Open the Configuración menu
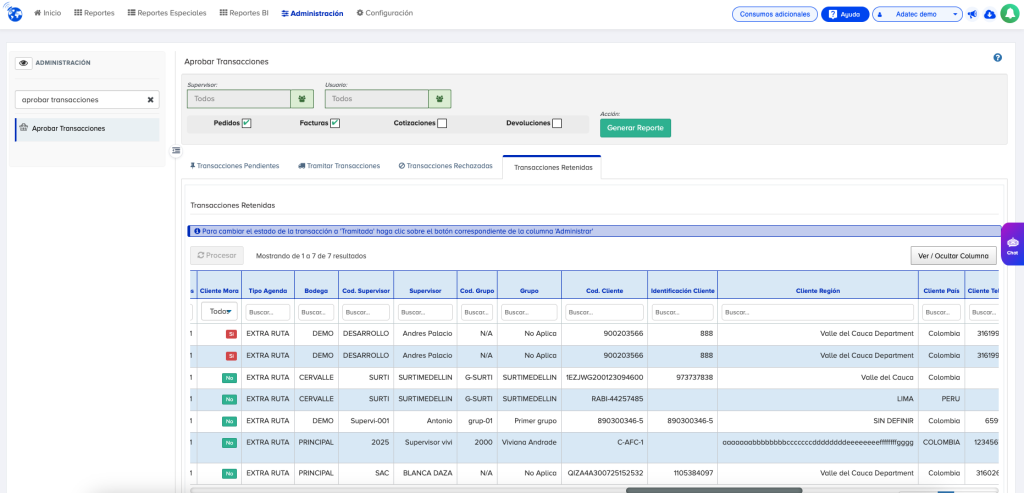The height and width of the screenshot is (493, 1024). tap(385, 13)
